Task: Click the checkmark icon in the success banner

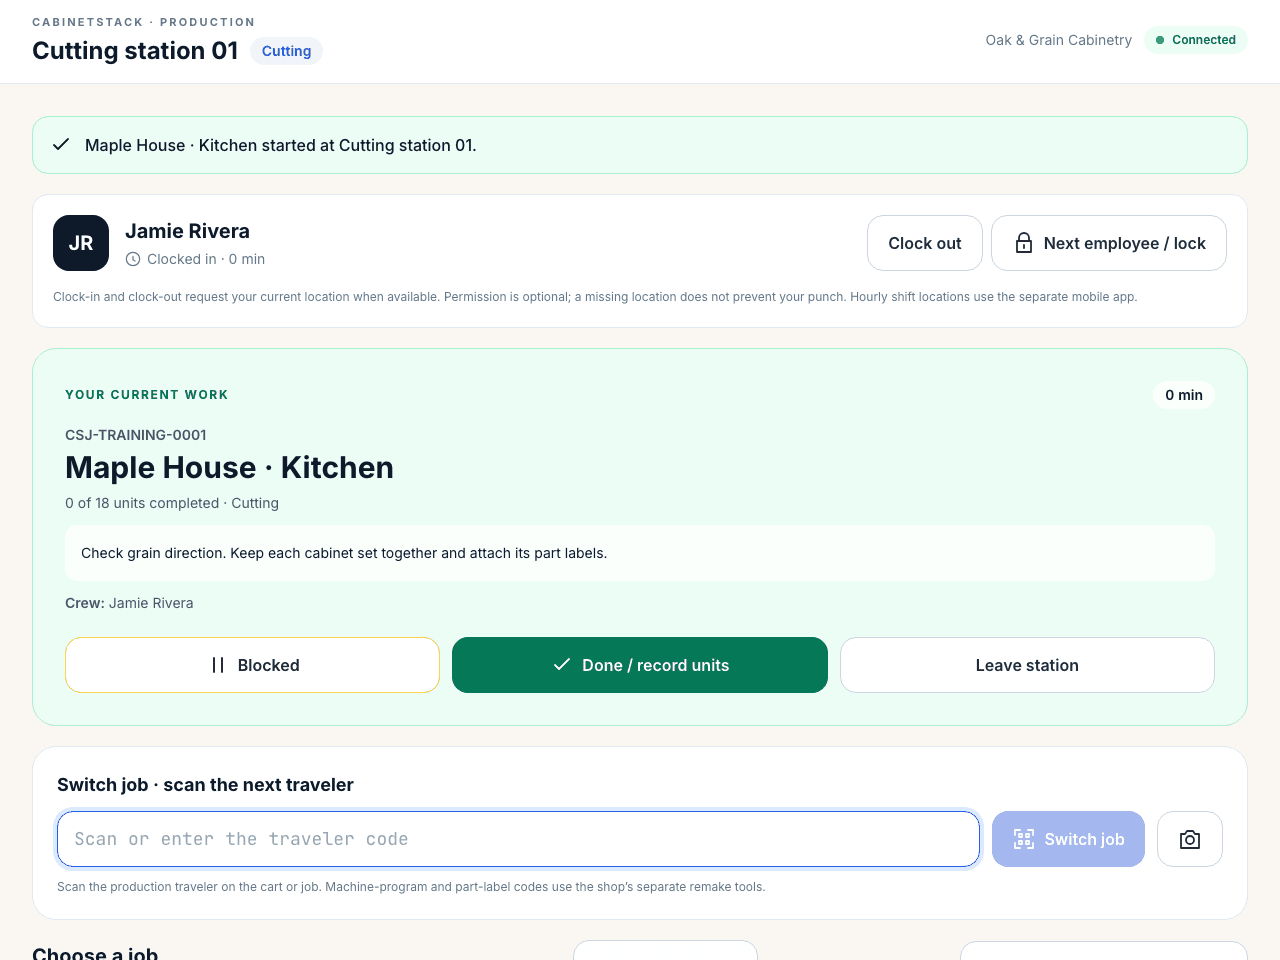Action: pyautogui.click(x=61, y=145)
